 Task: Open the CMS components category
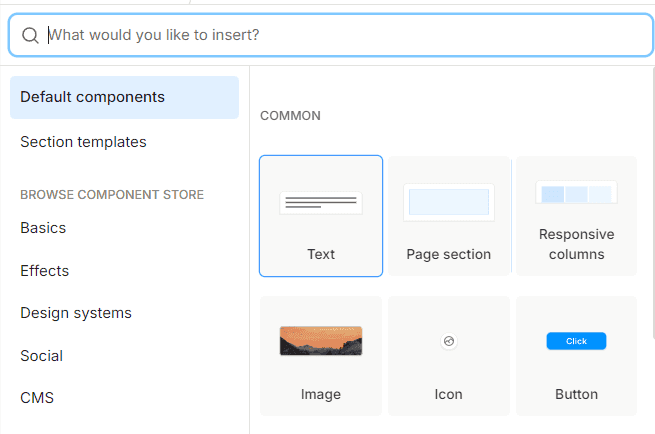coord(124,398)
